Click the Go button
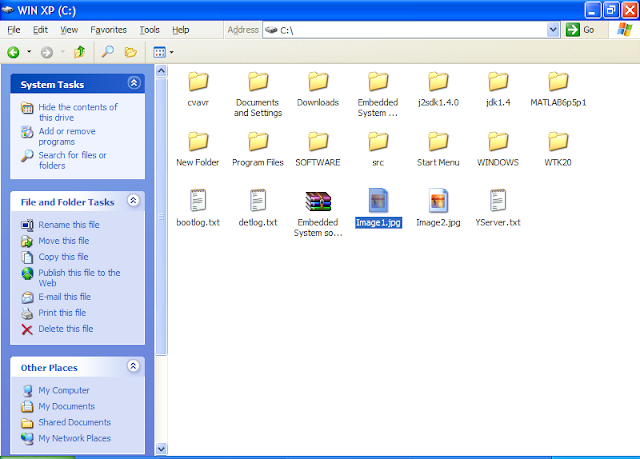The height and width of the screenshot is (459, 640). pos(580,30)
